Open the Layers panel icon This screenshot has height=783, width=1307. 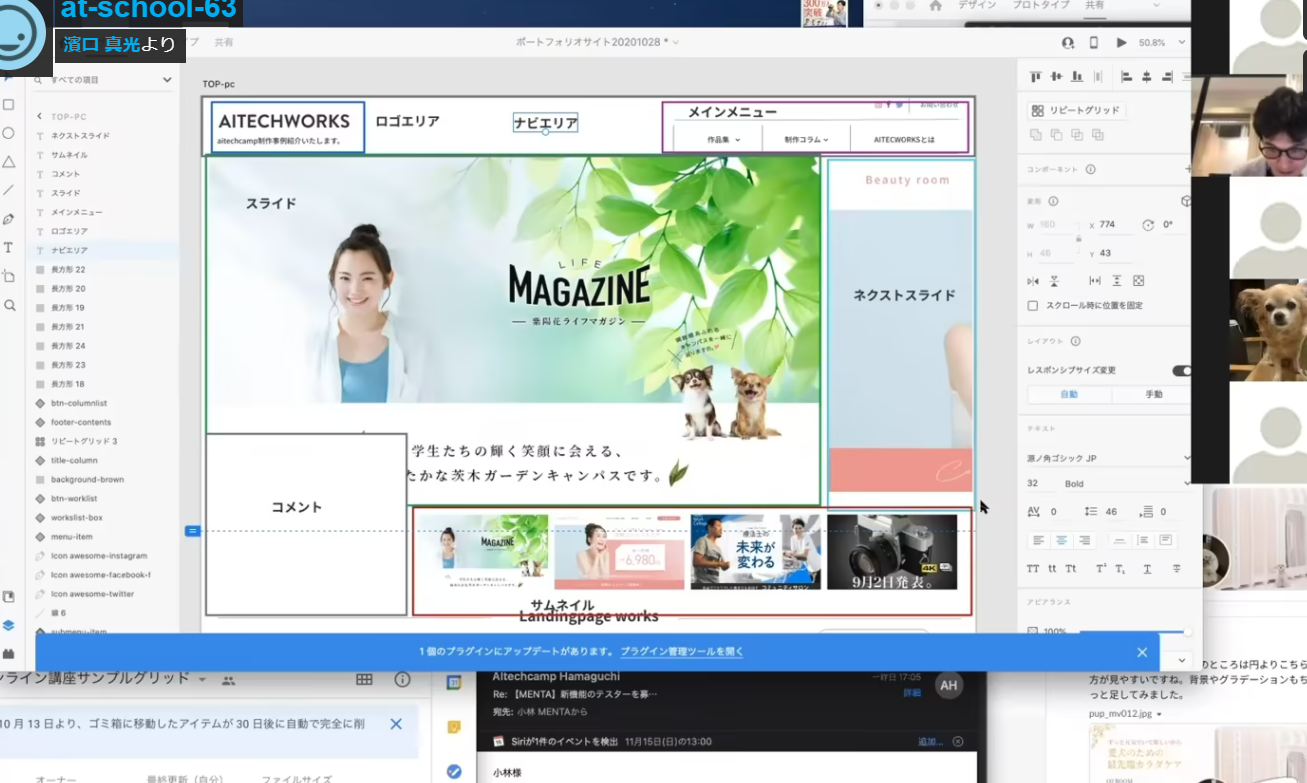tap(9, 625)
